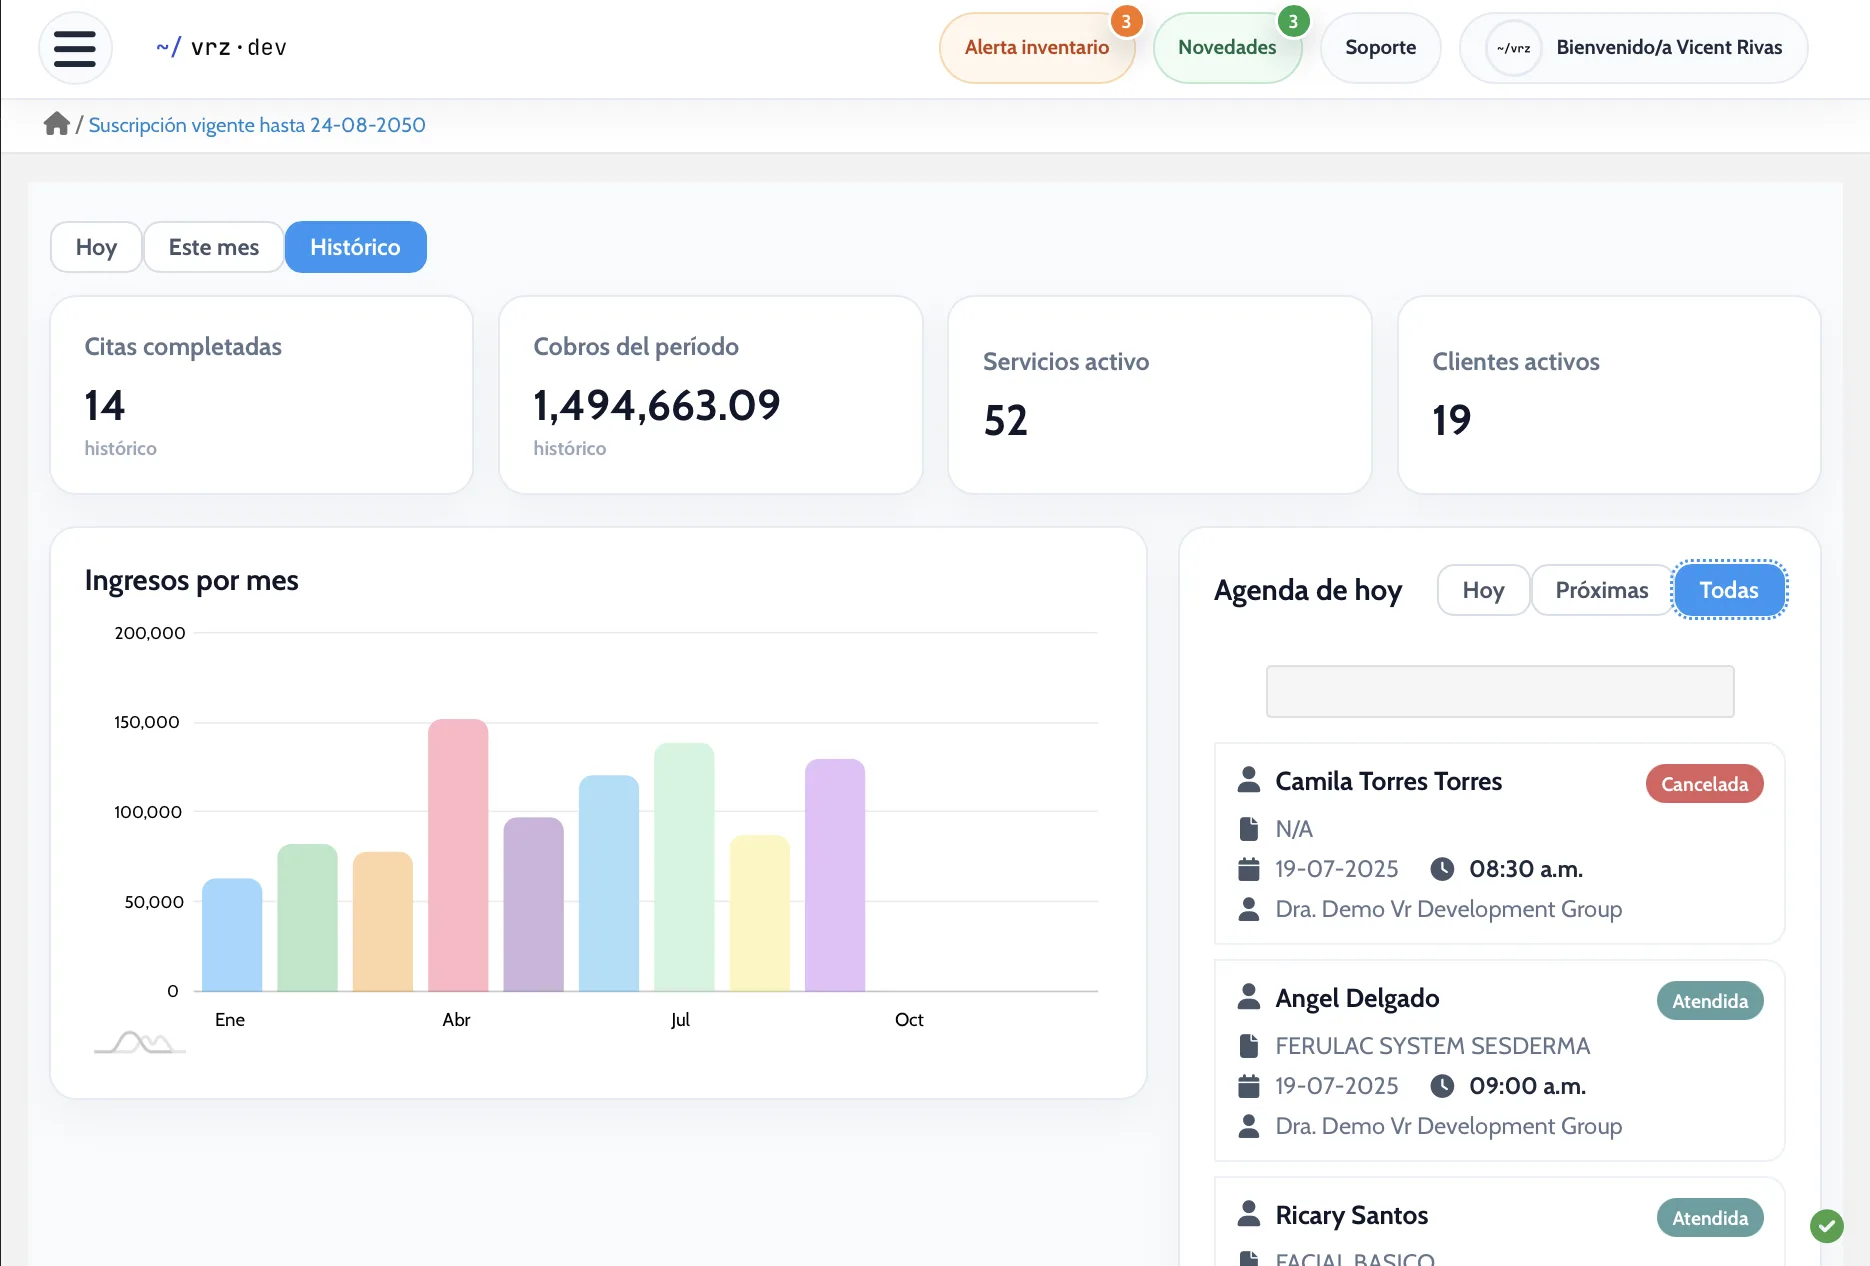Open Citas completadas card
The width and height of the screenshot is (1870, 1266).
[261, 395]
